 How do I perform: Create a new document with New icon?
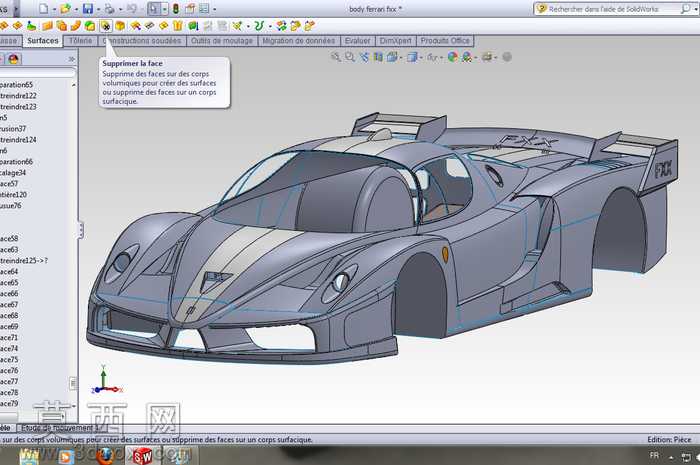pyautogui.click(x=43, y=8)
